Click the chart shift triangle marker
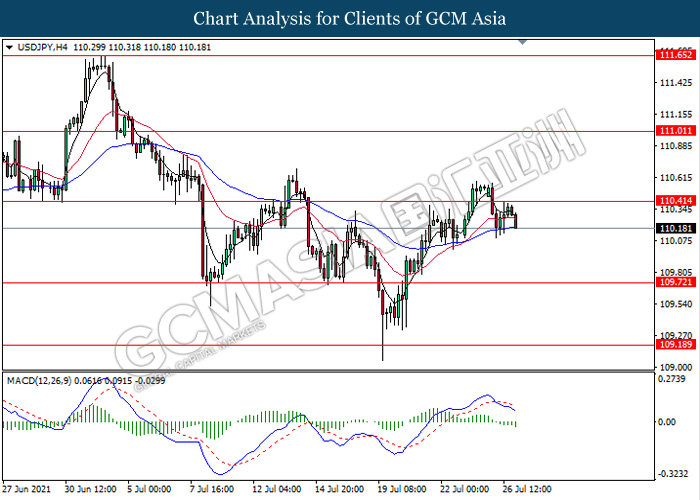 (523, 42)
